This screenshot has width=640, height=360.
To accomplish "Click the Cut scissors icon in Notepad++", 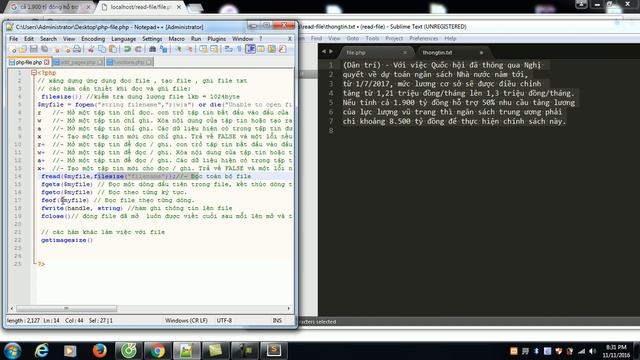I will point(91,49).
